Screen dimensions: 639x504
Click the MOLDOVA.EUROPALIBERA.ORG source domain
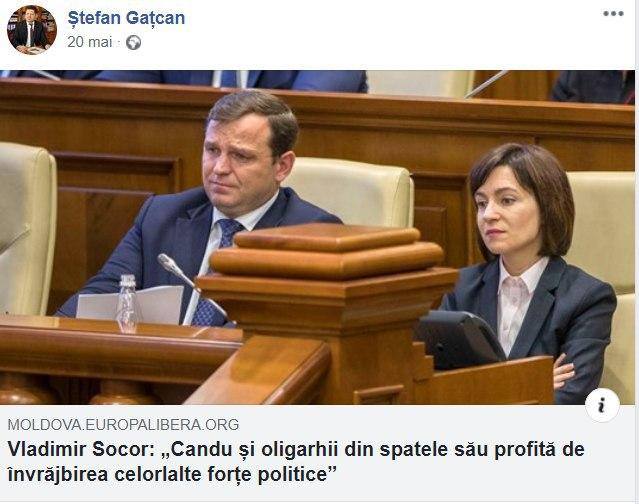[x=123, y=425]
